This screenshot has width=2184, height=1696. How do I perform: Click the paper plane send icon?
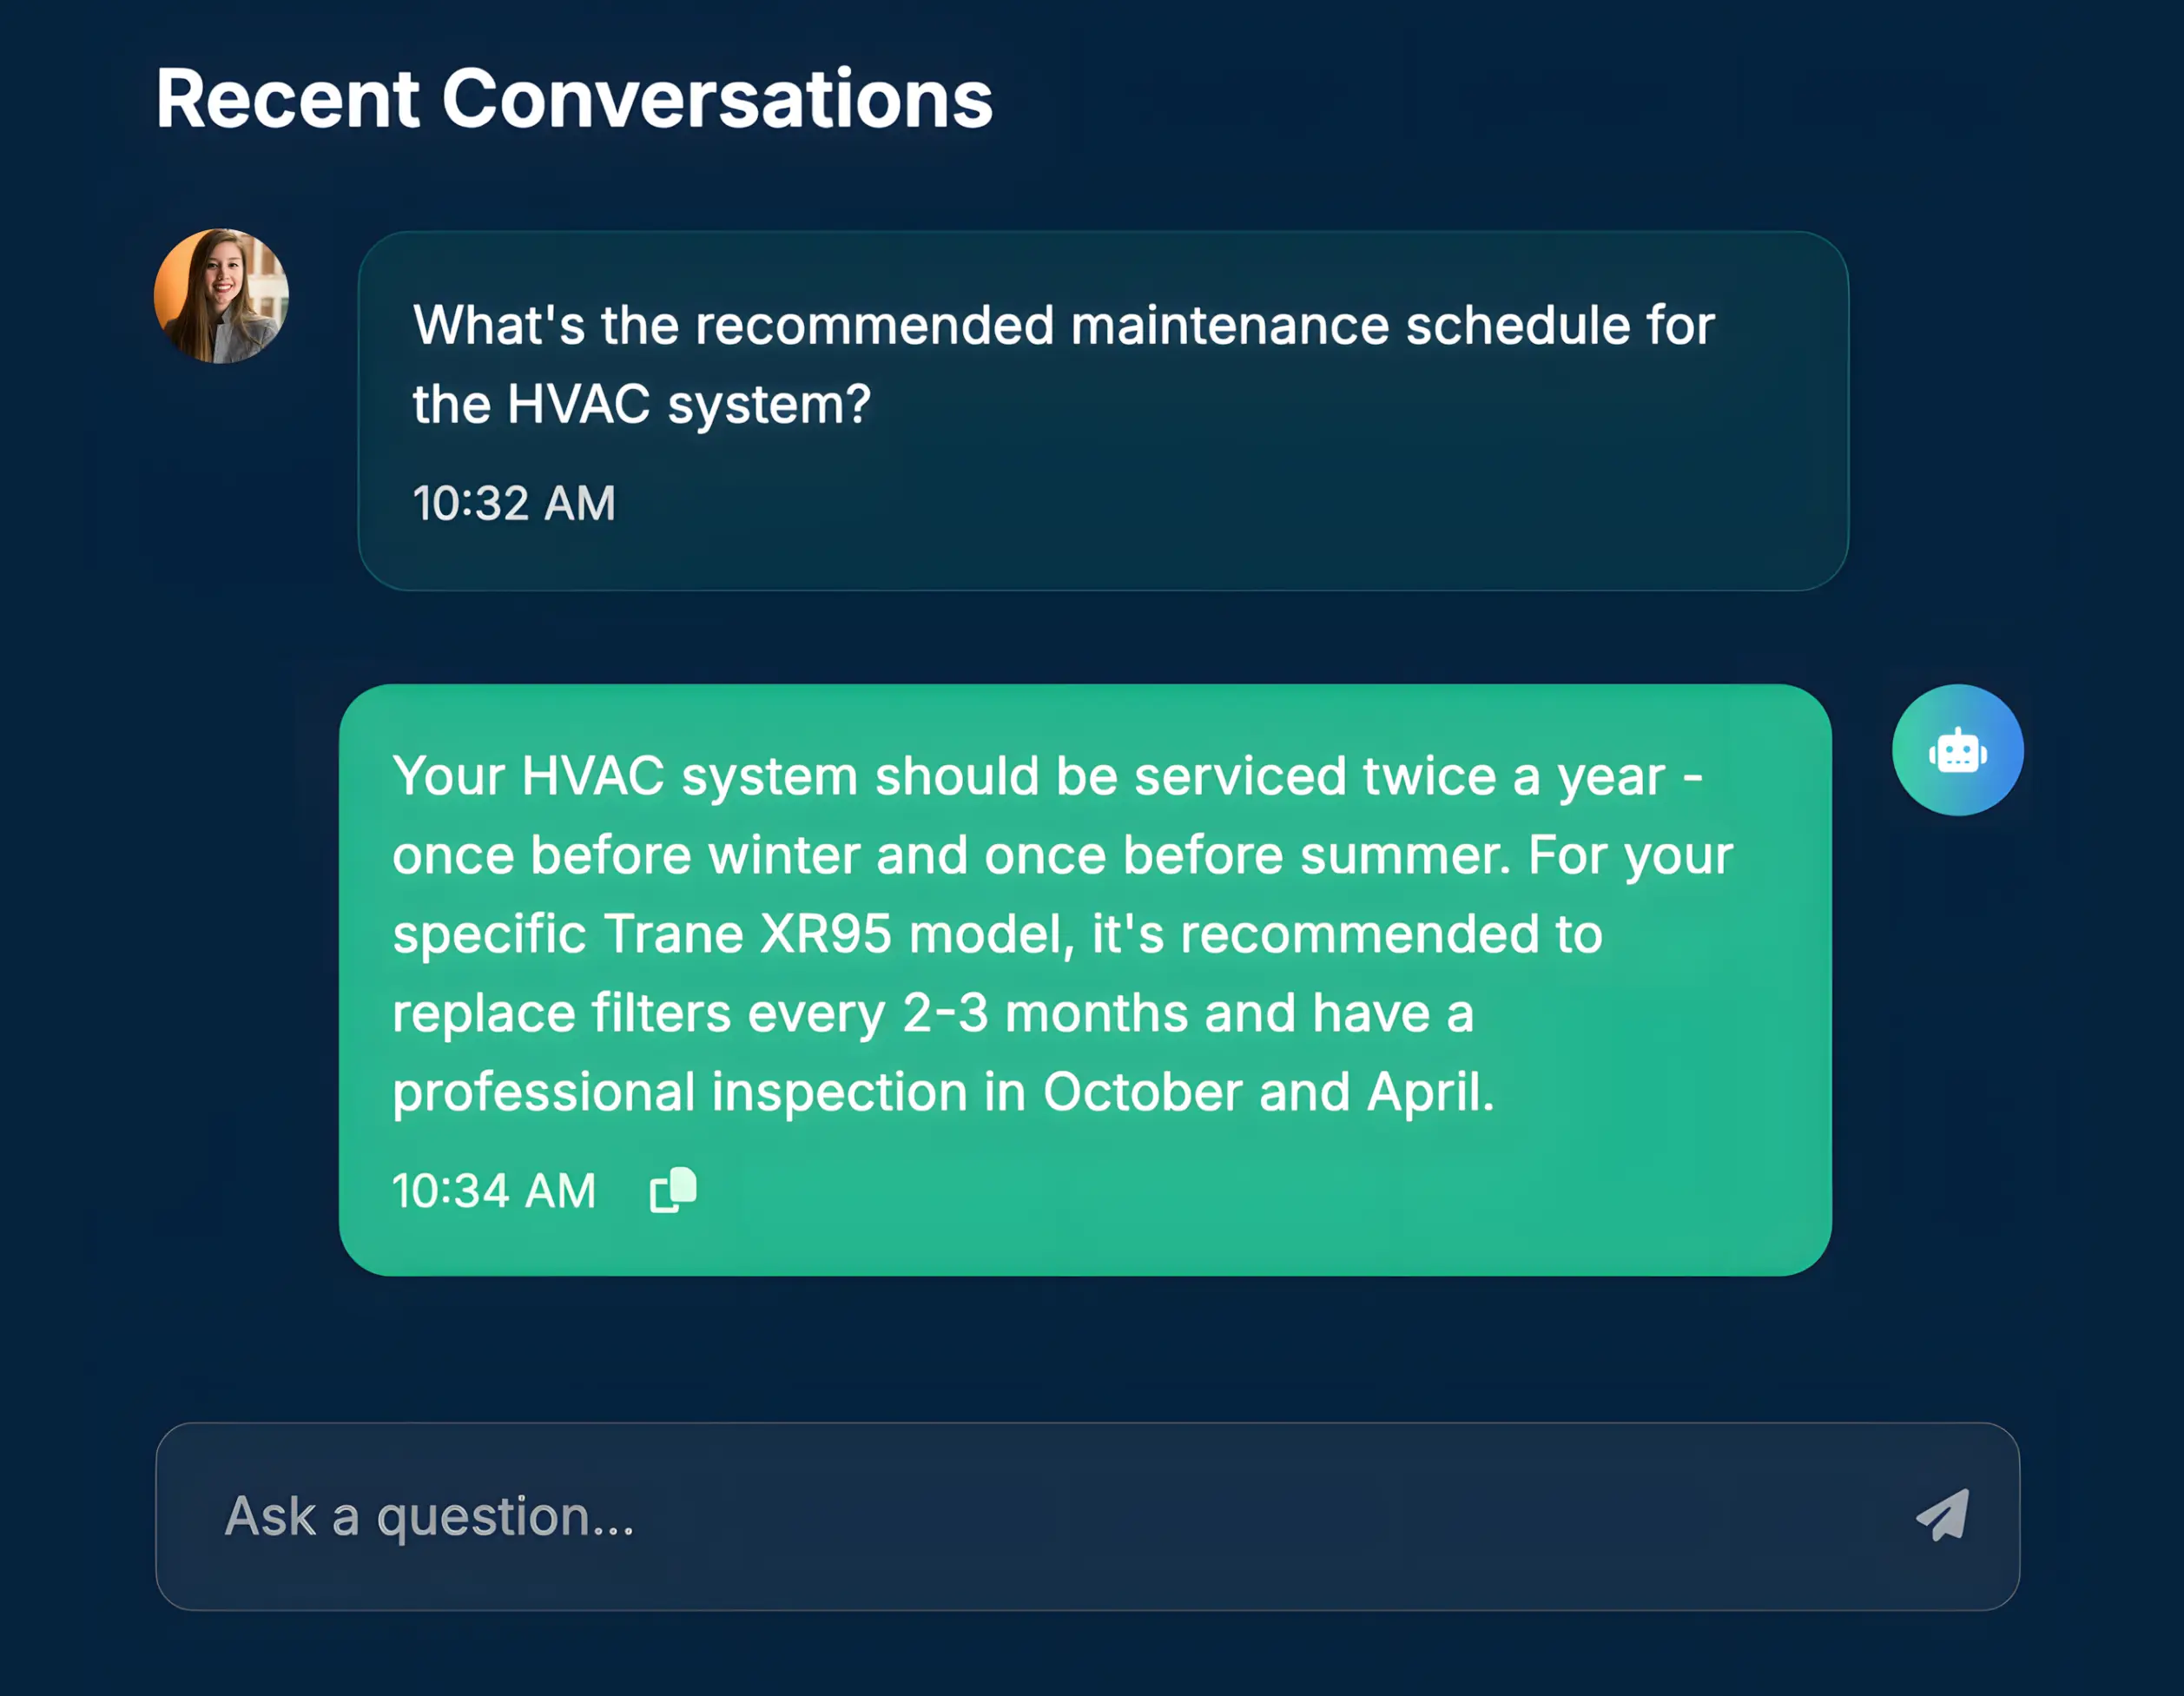tap(1942, 1515)
